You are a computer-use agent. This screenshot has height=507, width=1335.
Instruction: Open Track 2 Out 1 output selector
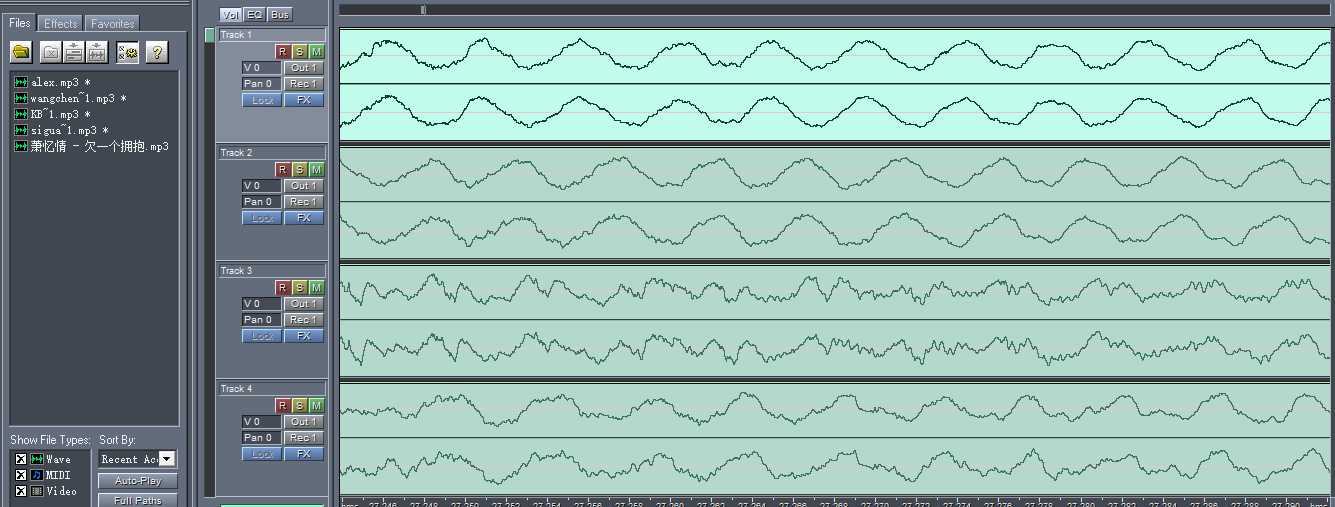[x=304, y=185]
